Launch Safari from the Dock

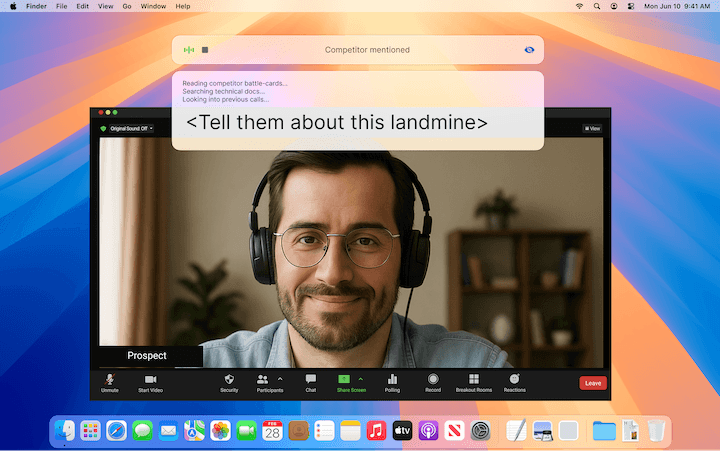[116, 431]
